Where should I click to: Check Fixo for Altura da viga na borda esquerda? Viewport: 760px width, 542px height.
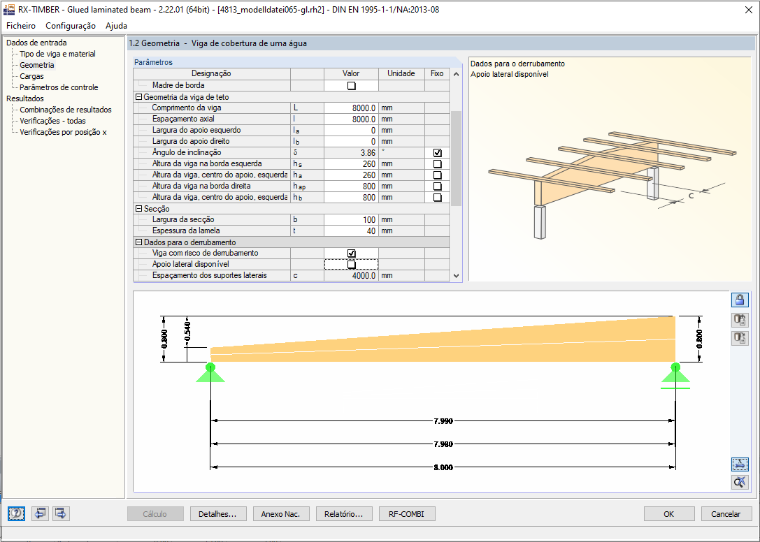coord(437,164)
